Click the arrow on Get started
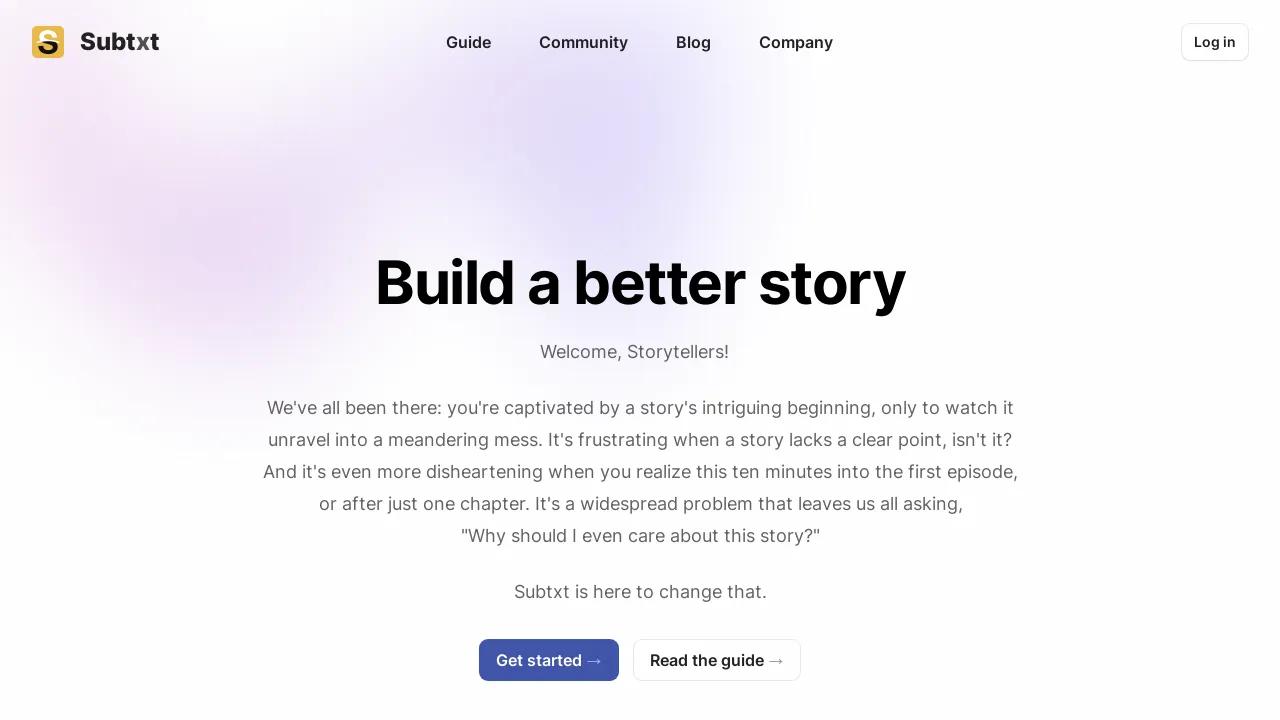 [x=594, y=660]
